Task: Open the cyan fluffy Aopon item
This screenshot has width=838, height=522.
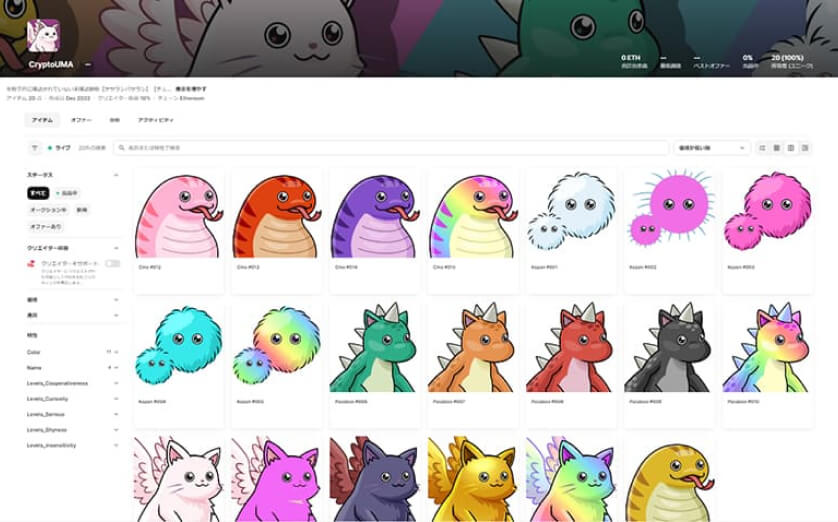Action: [x=179, y=365]
